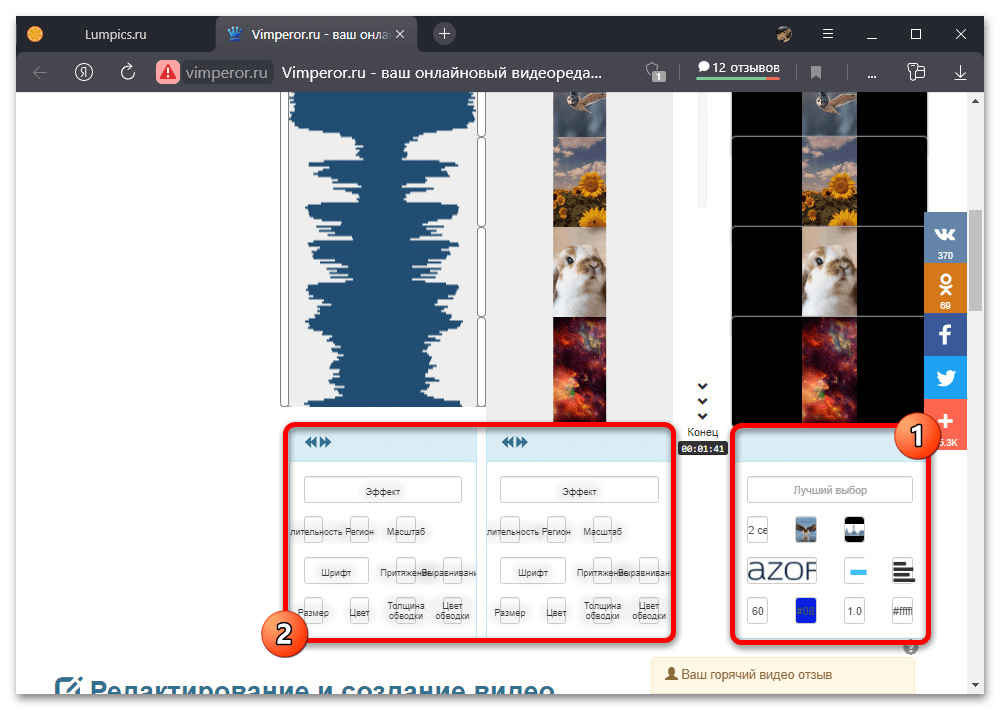The width and height of the screenshot is (1000, 710).
Task: Open the site security warning icon
Action: pyautogui.click(x=167, y=72)
